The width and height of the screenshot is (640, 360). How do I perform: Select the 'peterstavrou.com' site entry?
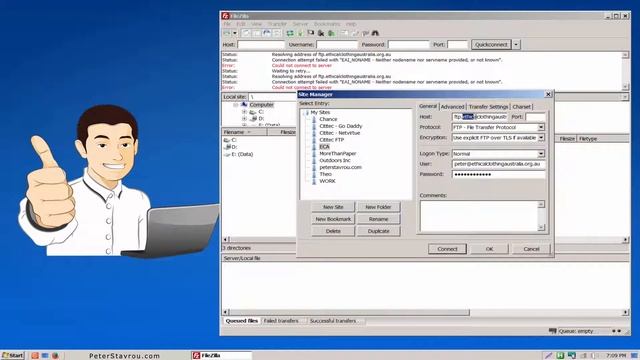tap(340, 167)
